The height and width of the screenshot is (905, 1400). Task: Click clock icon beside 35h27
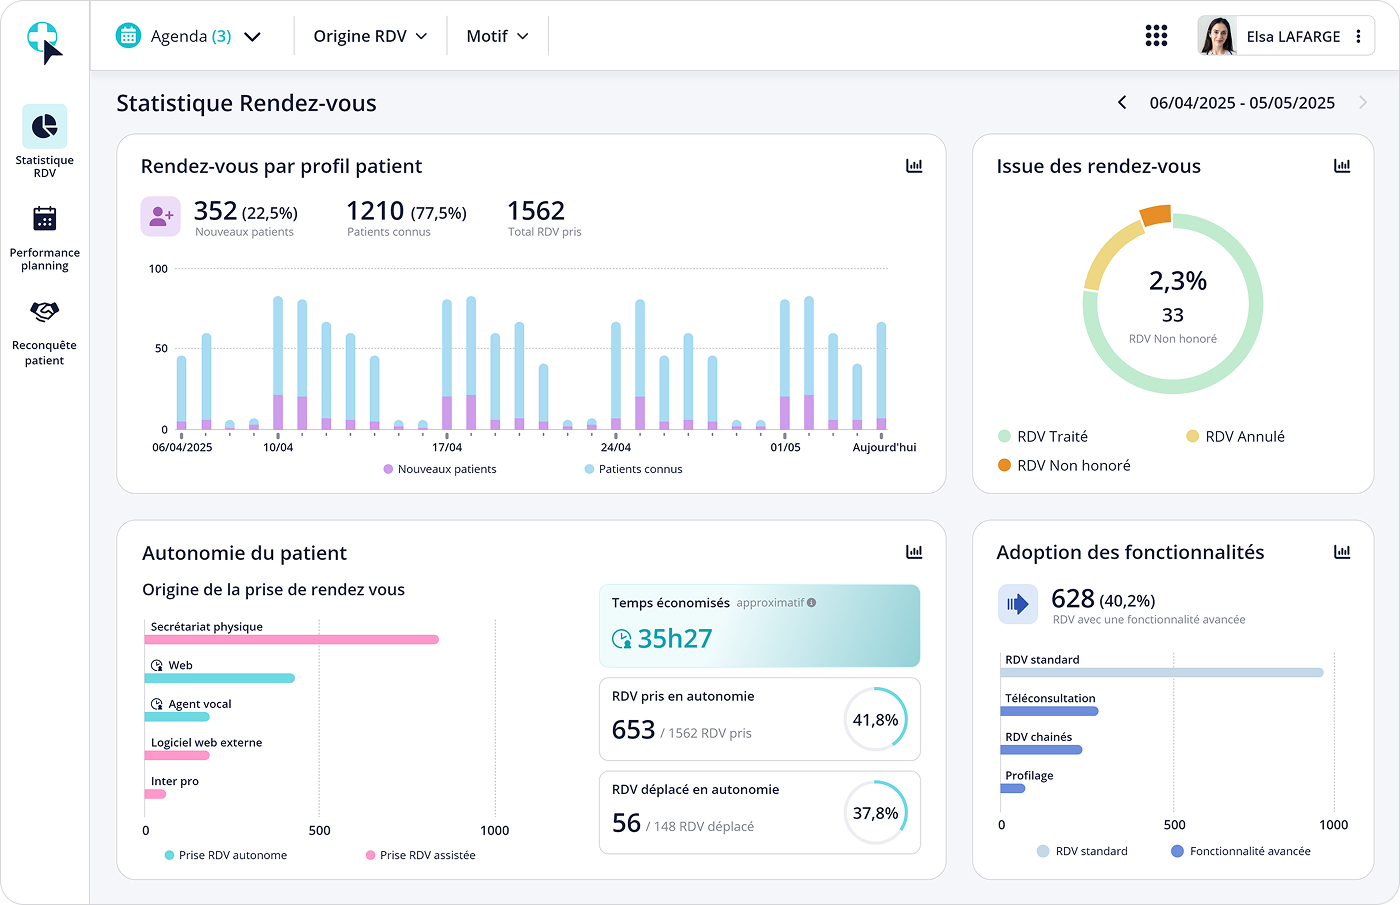[622, 639]
